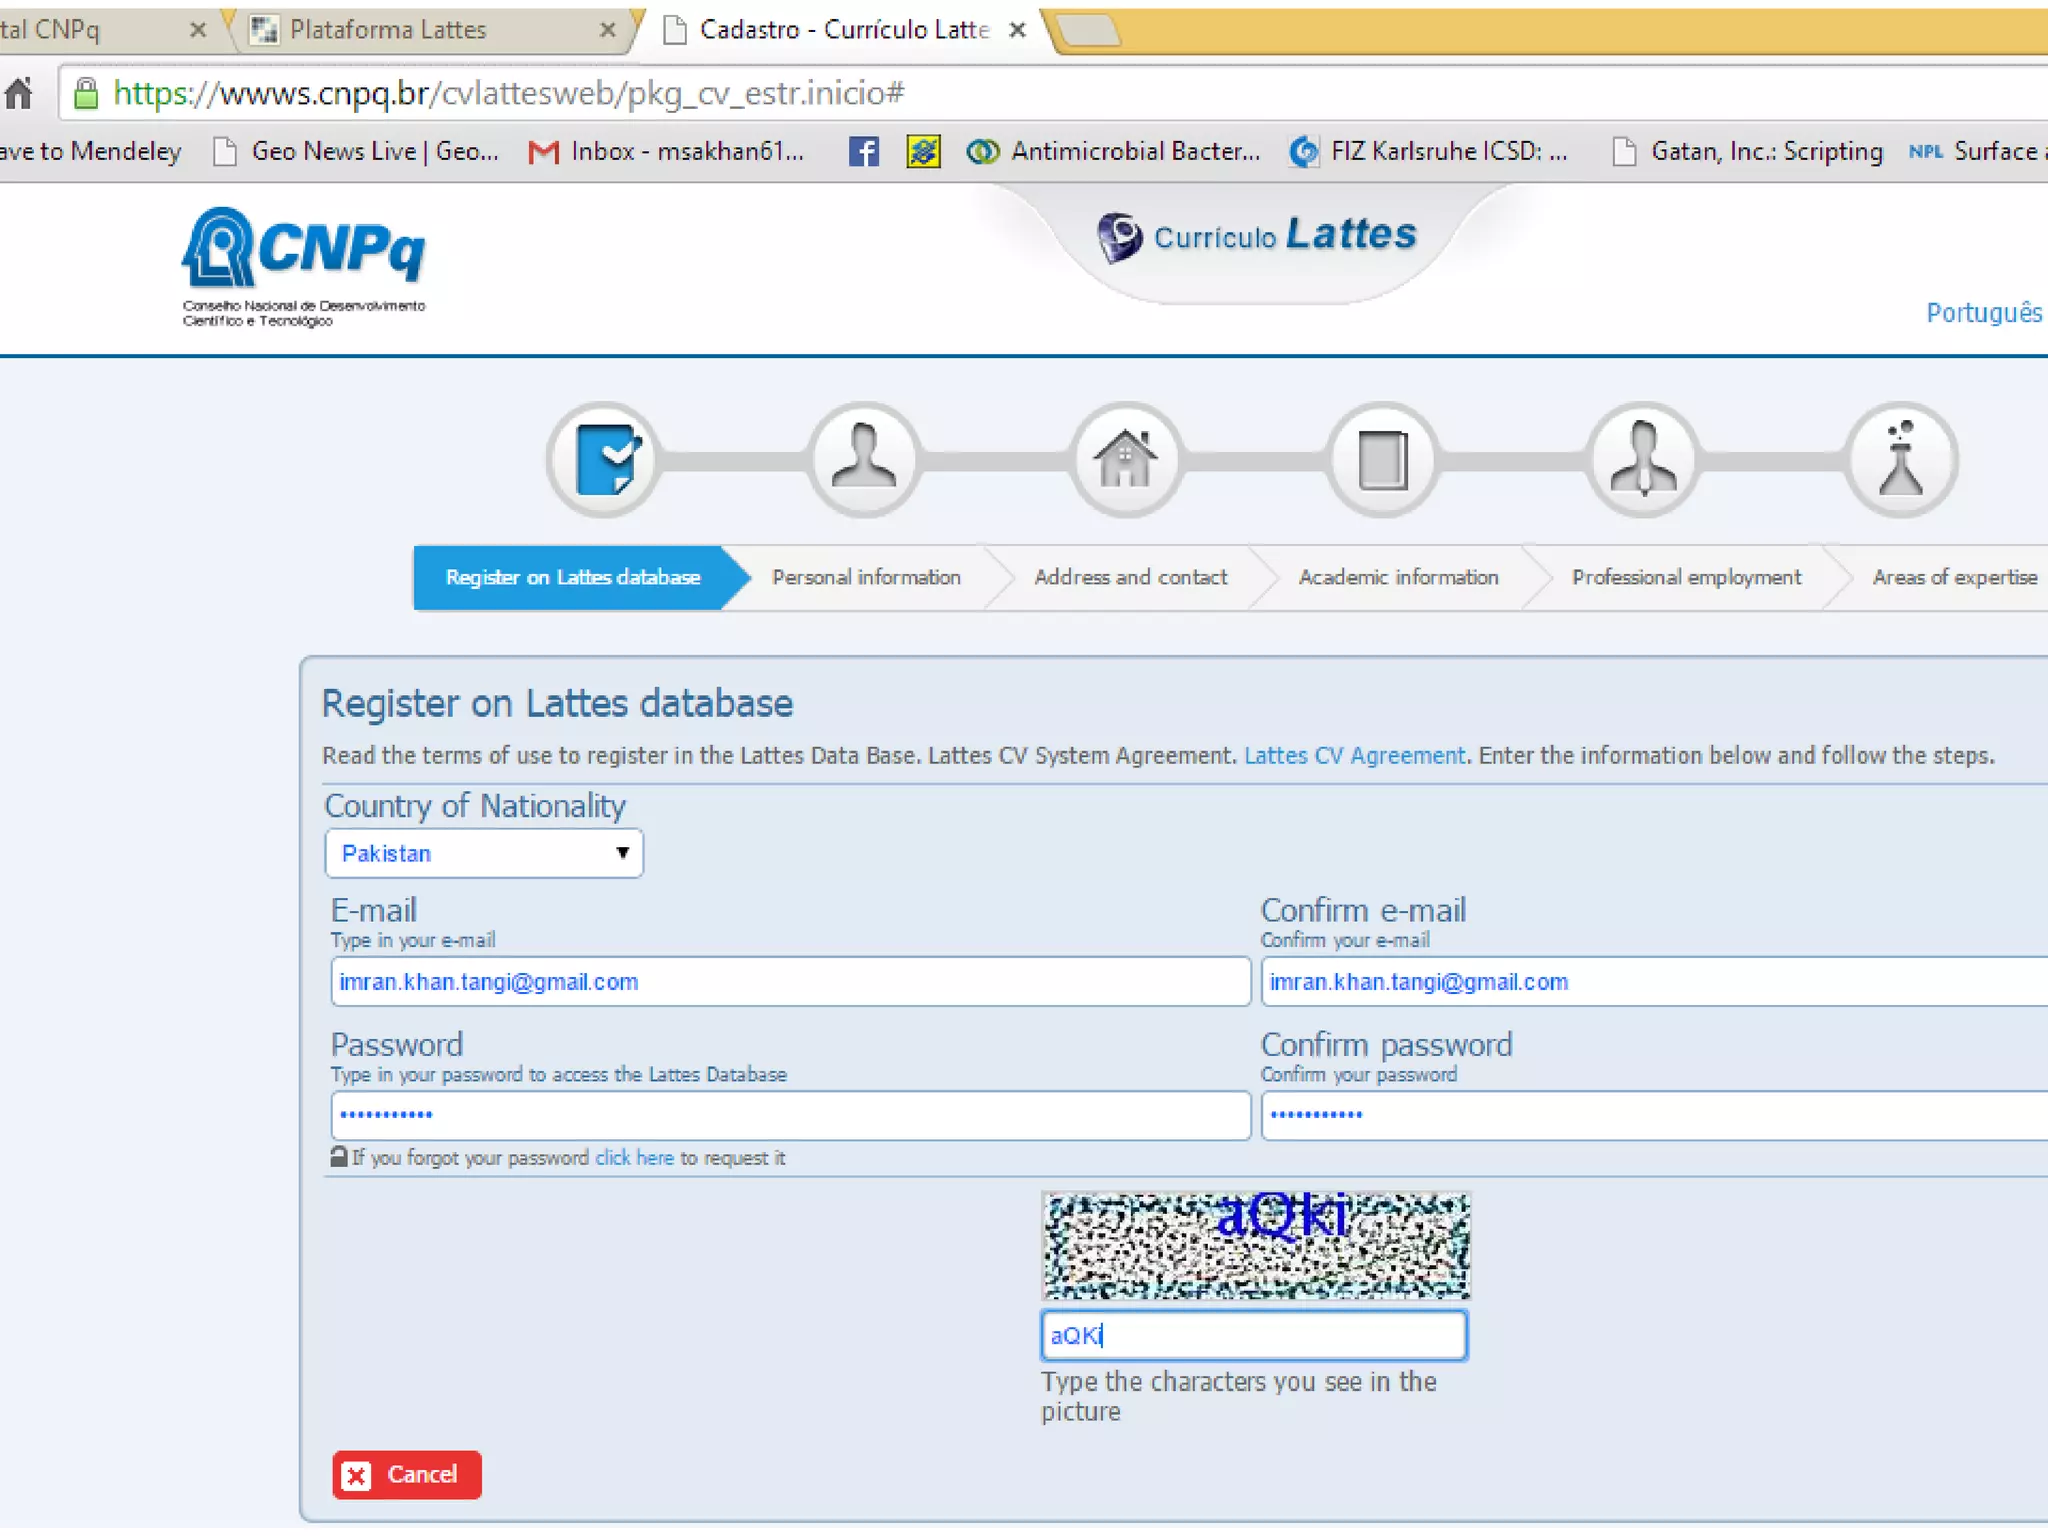Click the Address and contact house icon
Image resolution: width=2048 pixels, height=1536 pixels.
pyautogui.click(x=1125, y=460)
